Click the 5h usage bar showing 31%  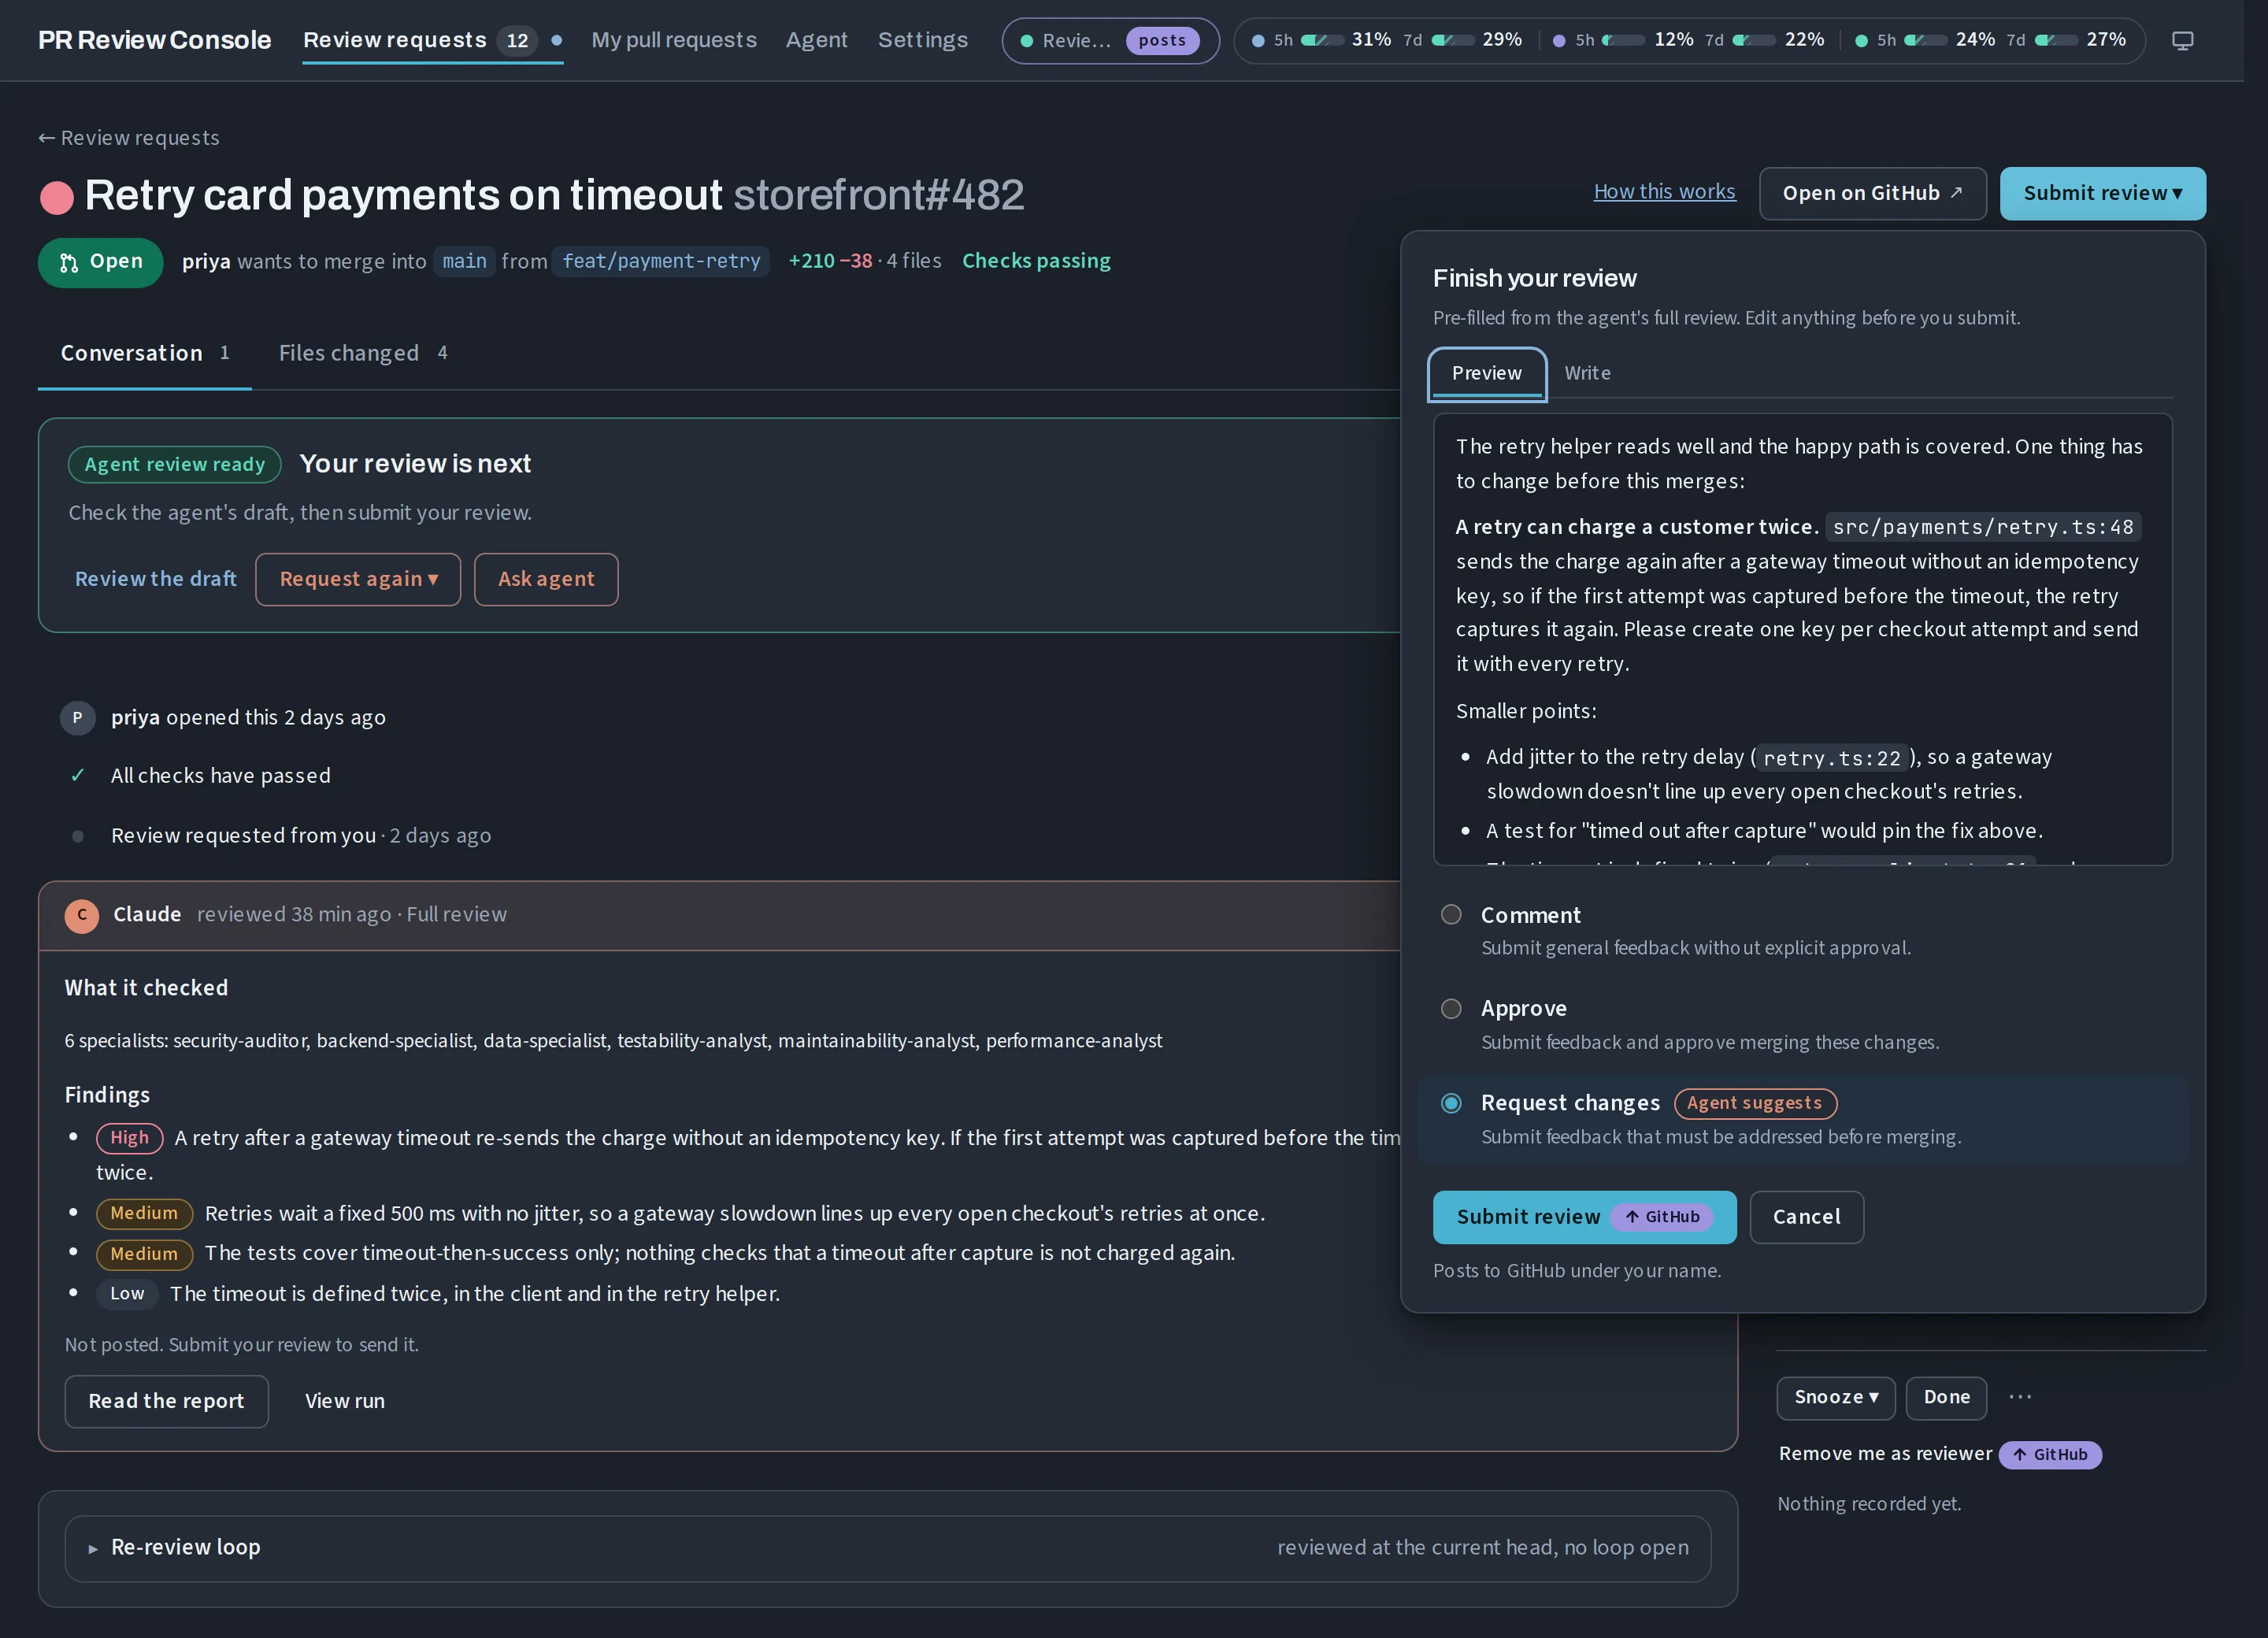point(1321,41)
